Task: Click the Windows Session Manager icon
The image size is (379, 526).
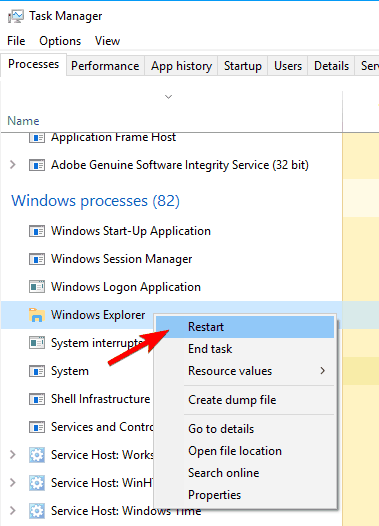Action: pos(37,259)
